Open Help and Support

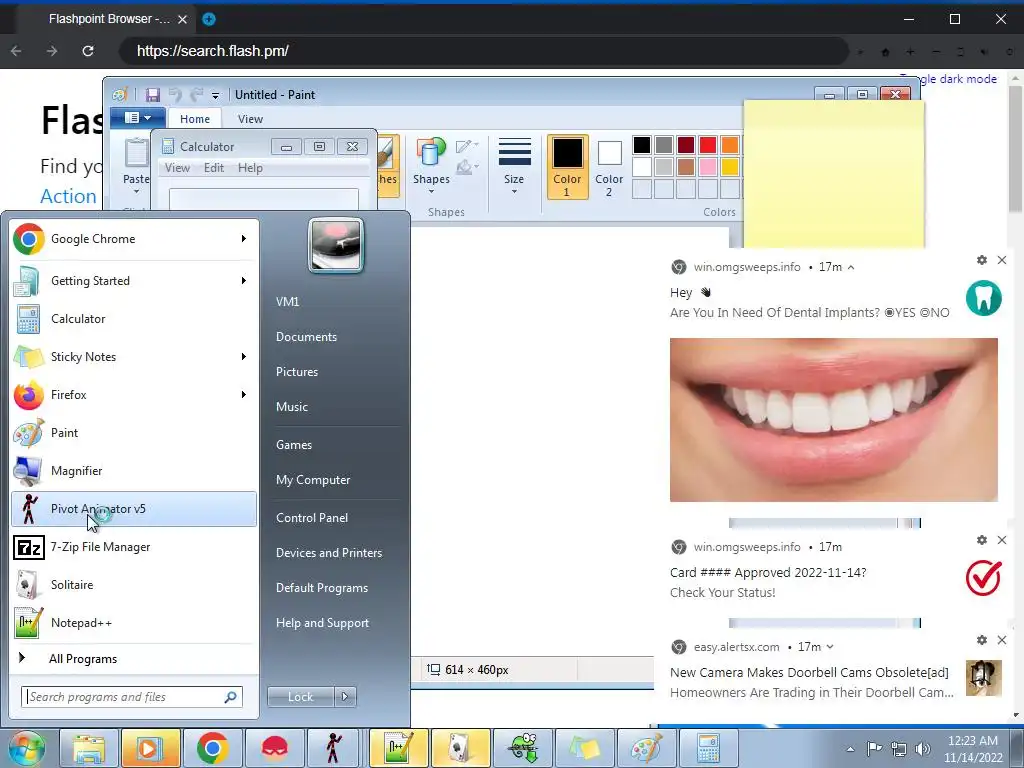pyautogui.click(x=322, y=623)
